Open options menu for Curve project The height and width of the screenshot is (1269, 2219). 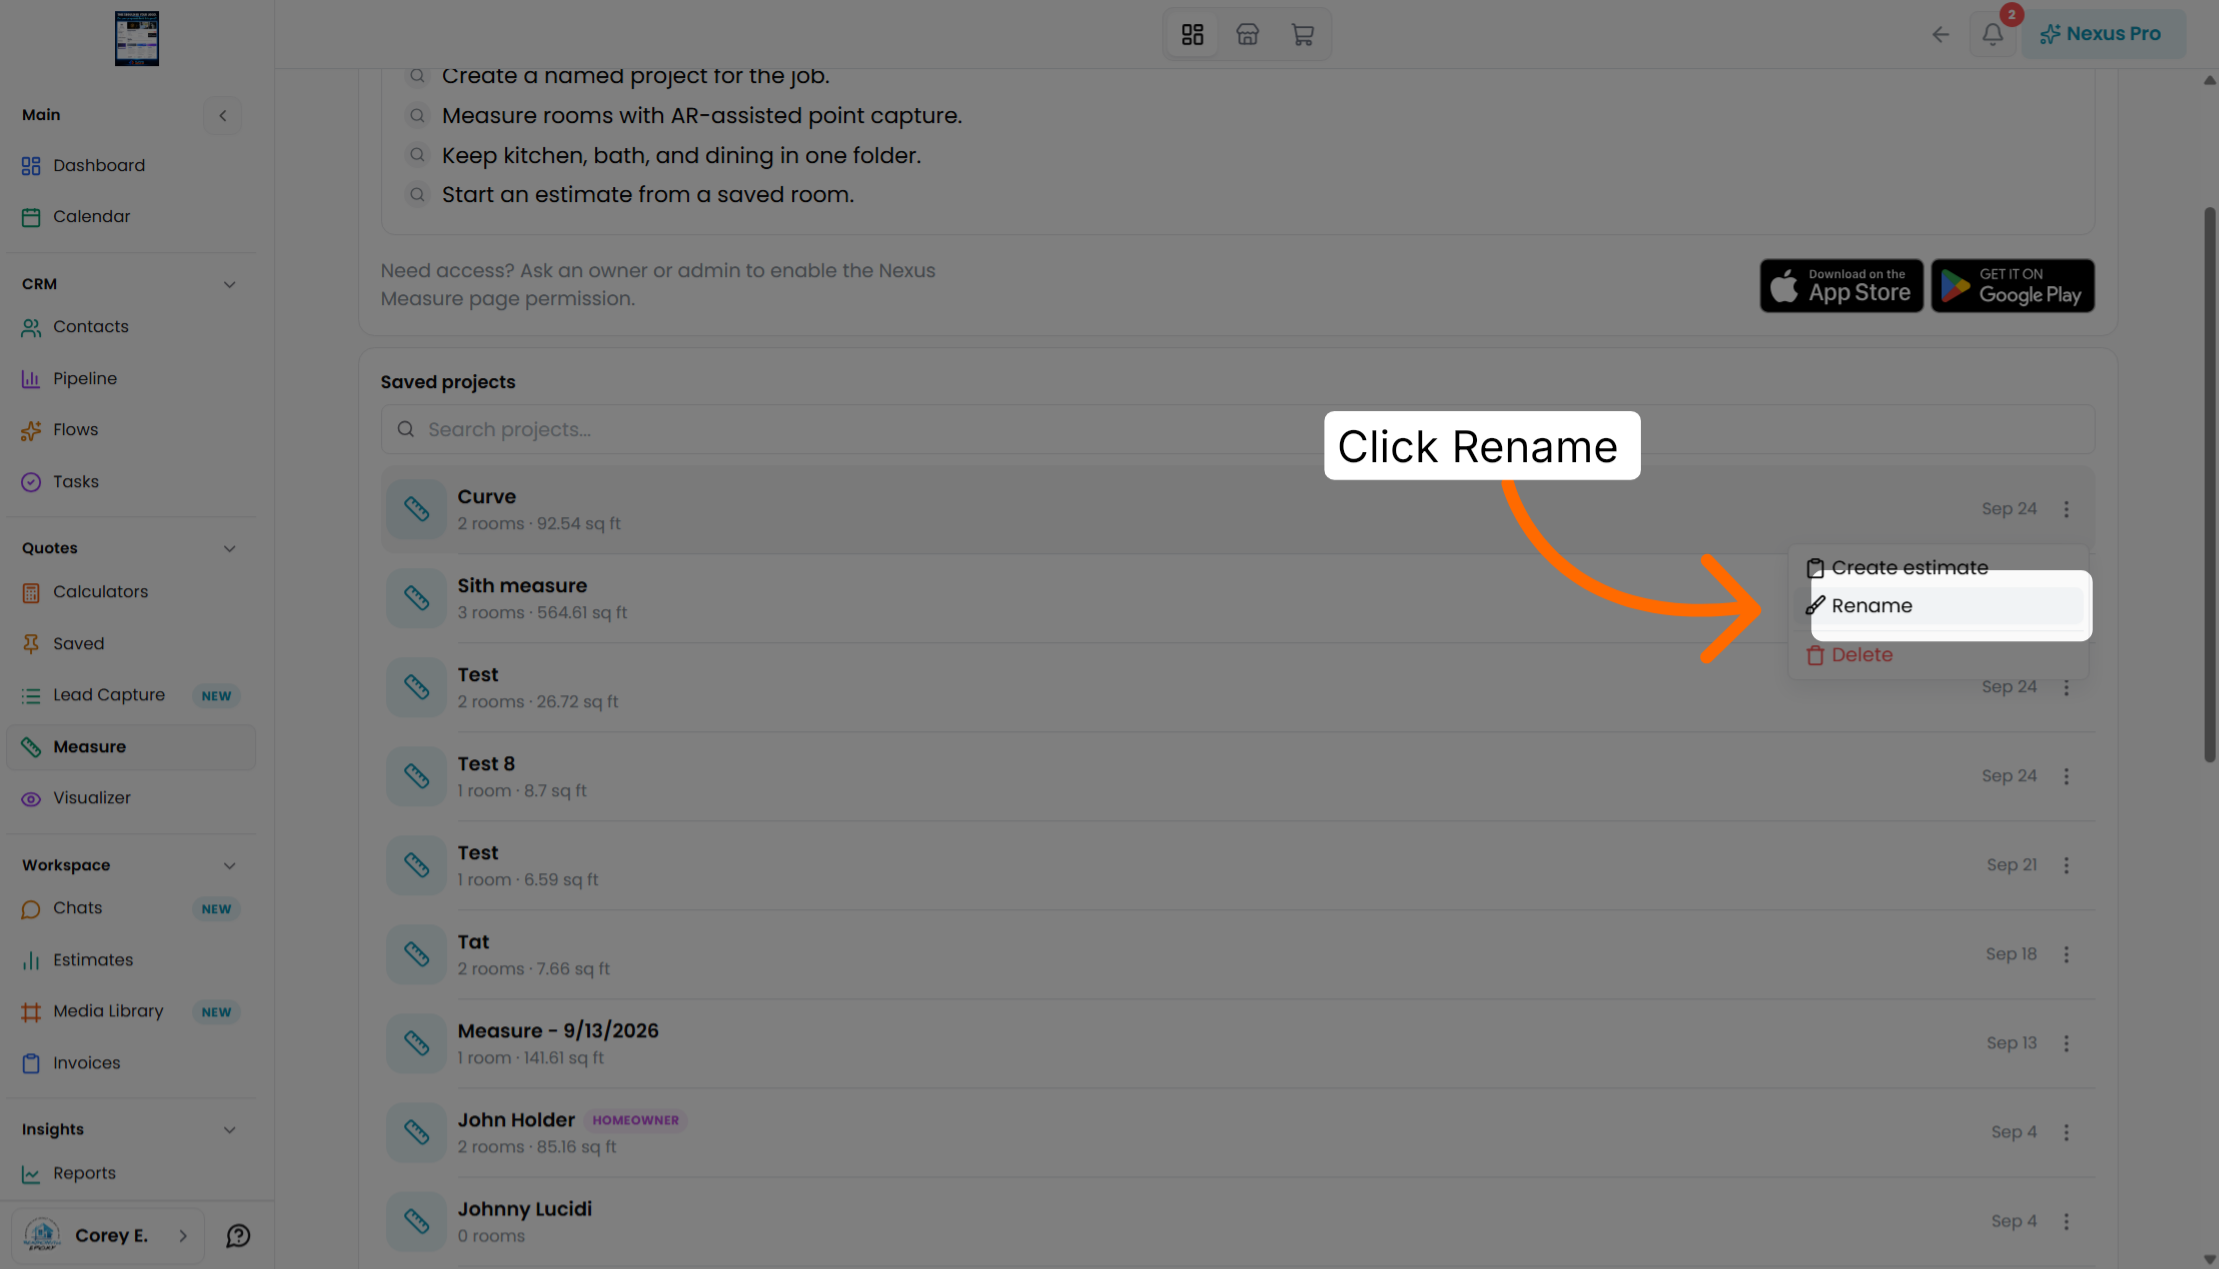click(2066, 509)
